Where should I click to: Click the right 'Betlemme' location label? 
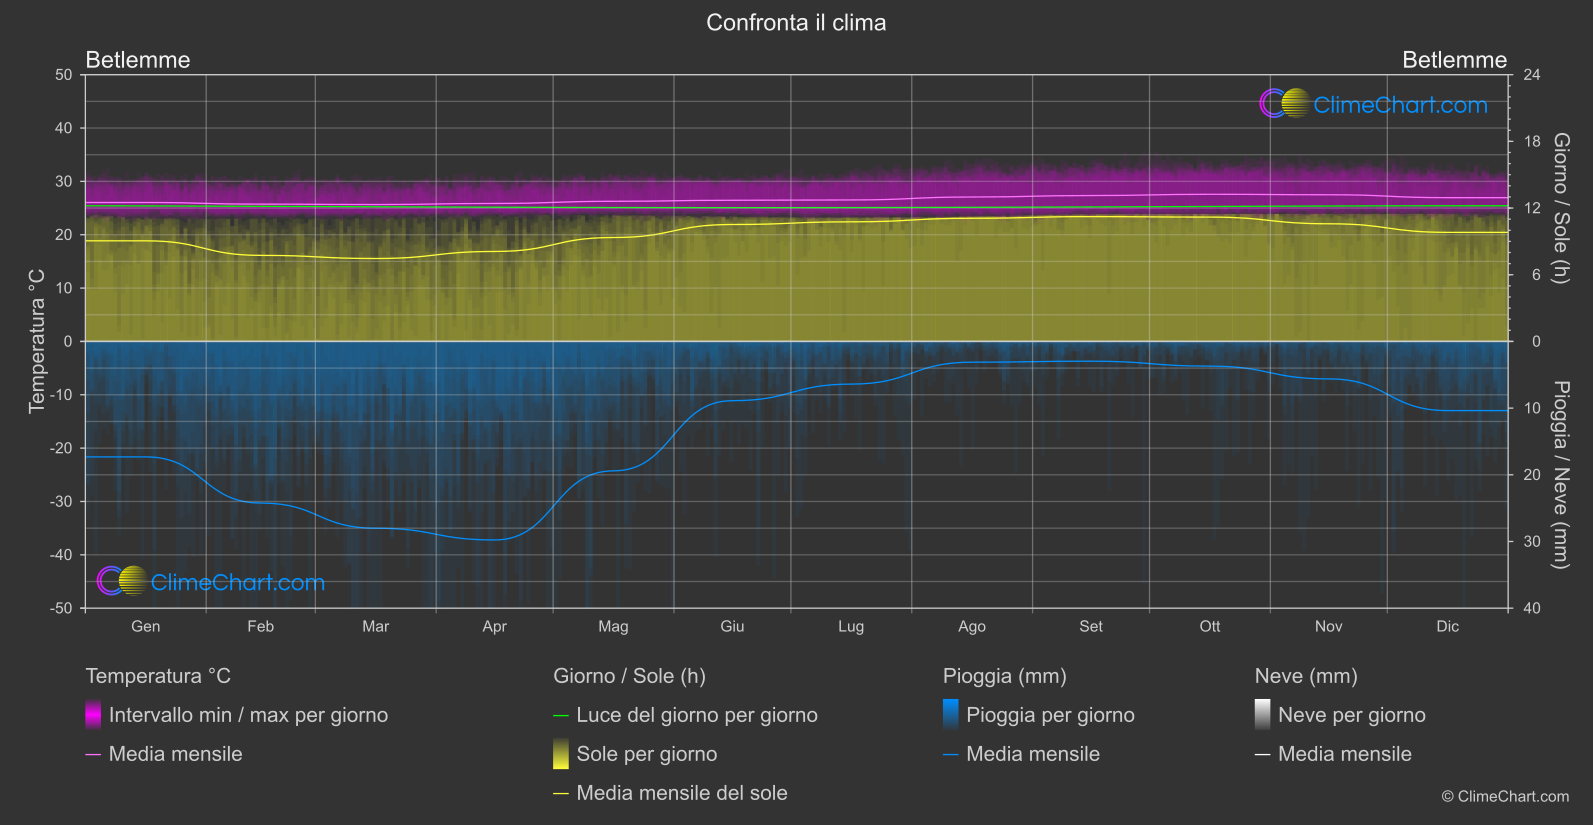pos(1454,60)
